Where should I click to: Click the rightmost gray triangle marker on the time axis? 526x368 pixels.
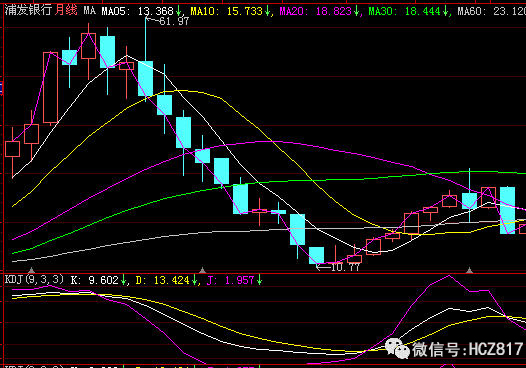click(469, 270)
